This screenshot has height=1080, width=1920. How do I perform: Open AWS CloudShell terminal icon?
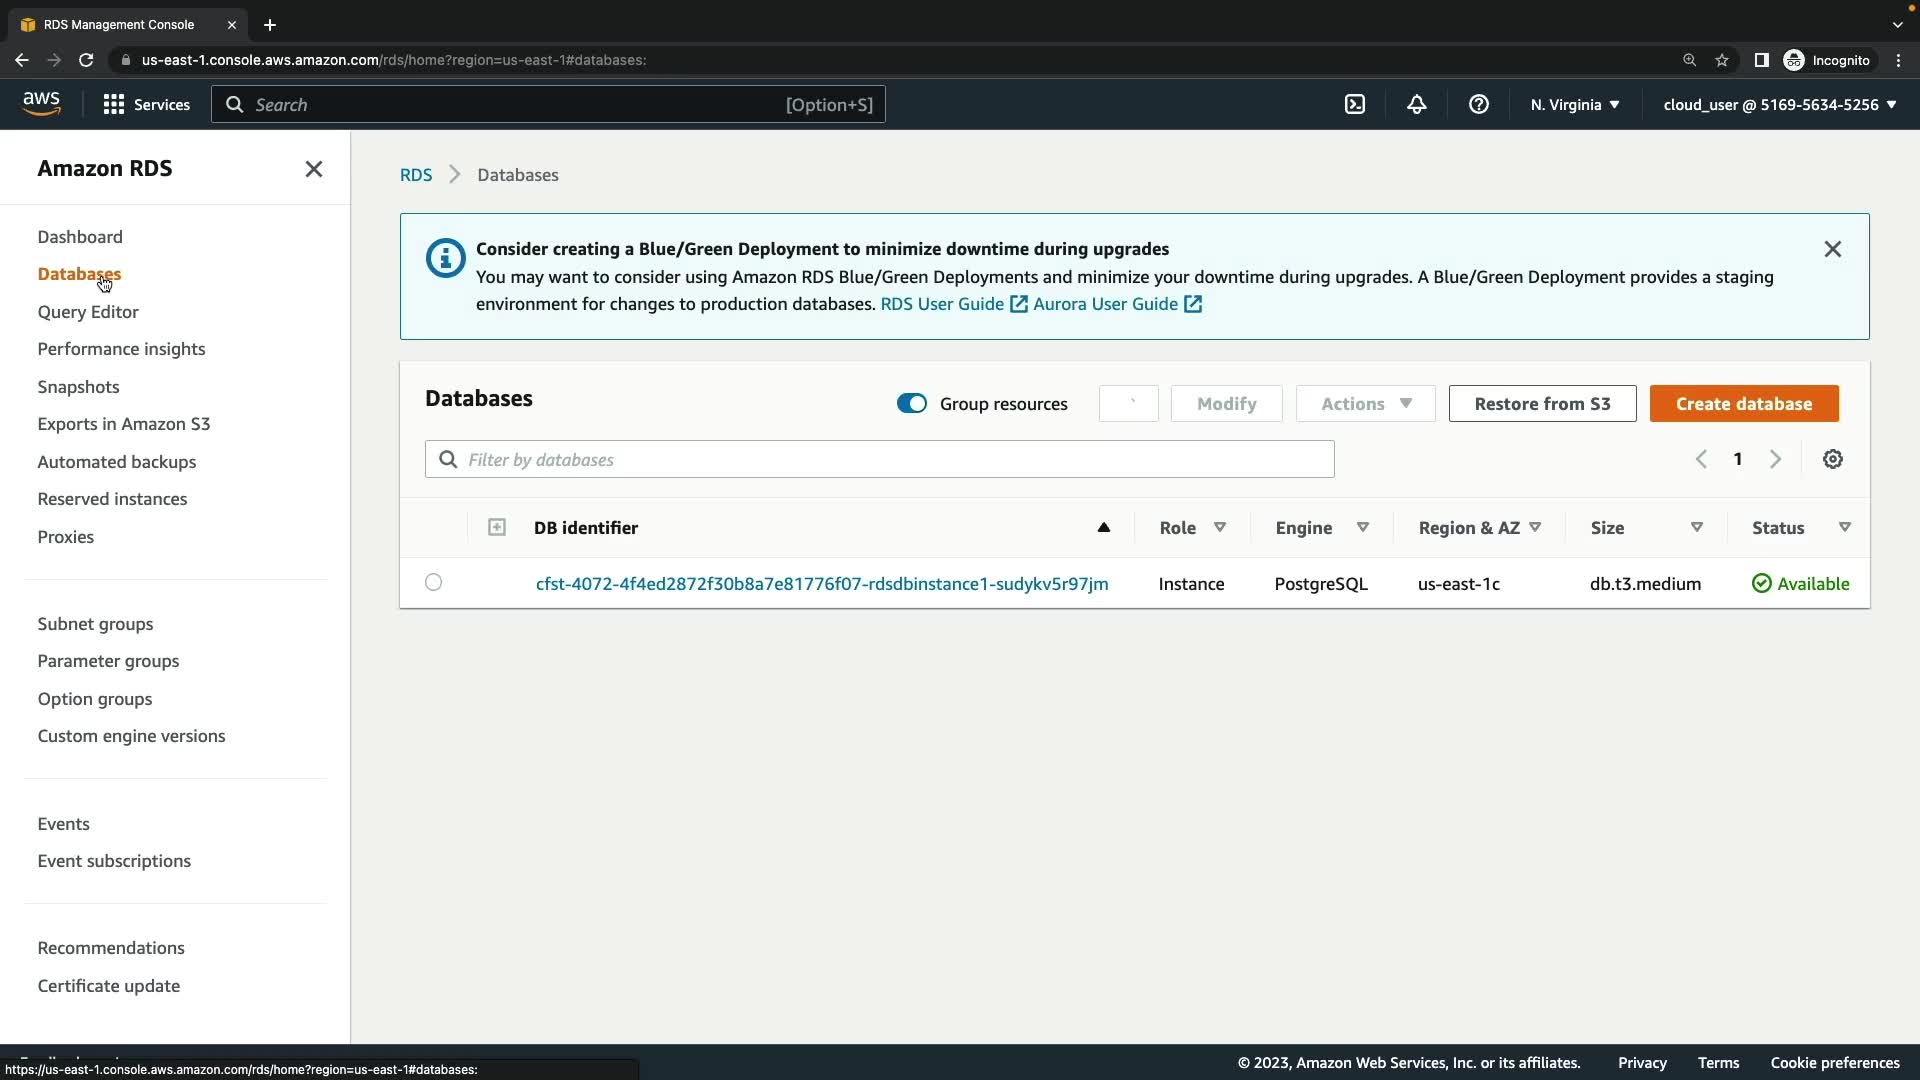(1355, 104)
